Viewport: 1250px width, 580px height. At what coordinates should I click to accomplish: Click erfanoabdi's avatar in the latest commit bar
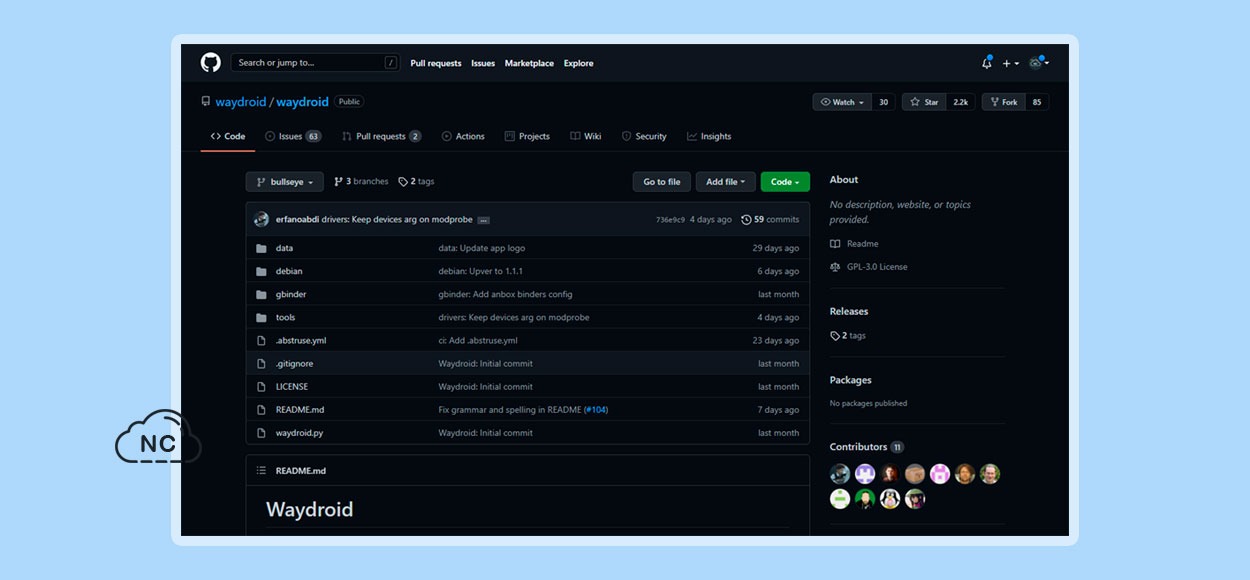(262, 219)
